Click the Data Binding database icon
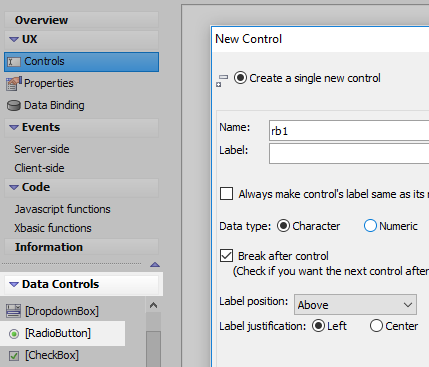Image resolution: width=429 pixels, height=367 pixels. tap(14, 106)
